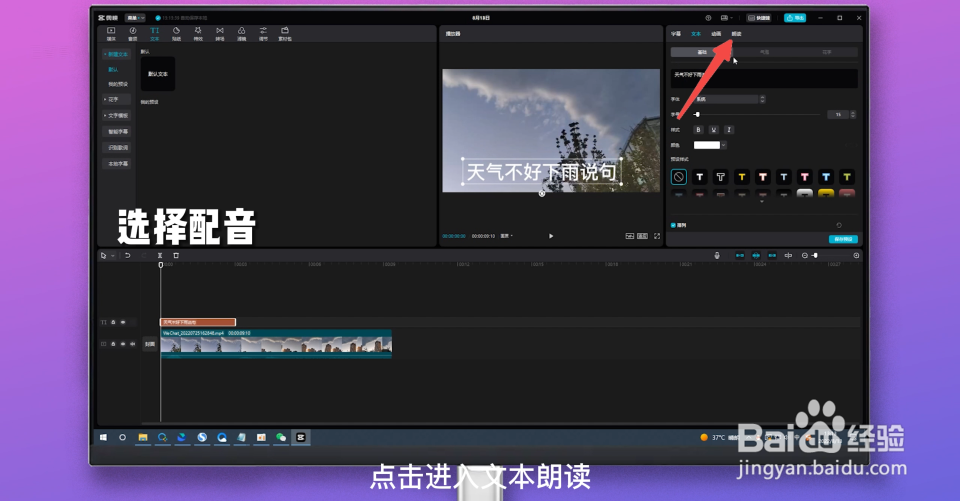The width and height of the screenshot is (960, 501).
Task: Open the font 字体 dropdown
Action: (x=729, y=99)
